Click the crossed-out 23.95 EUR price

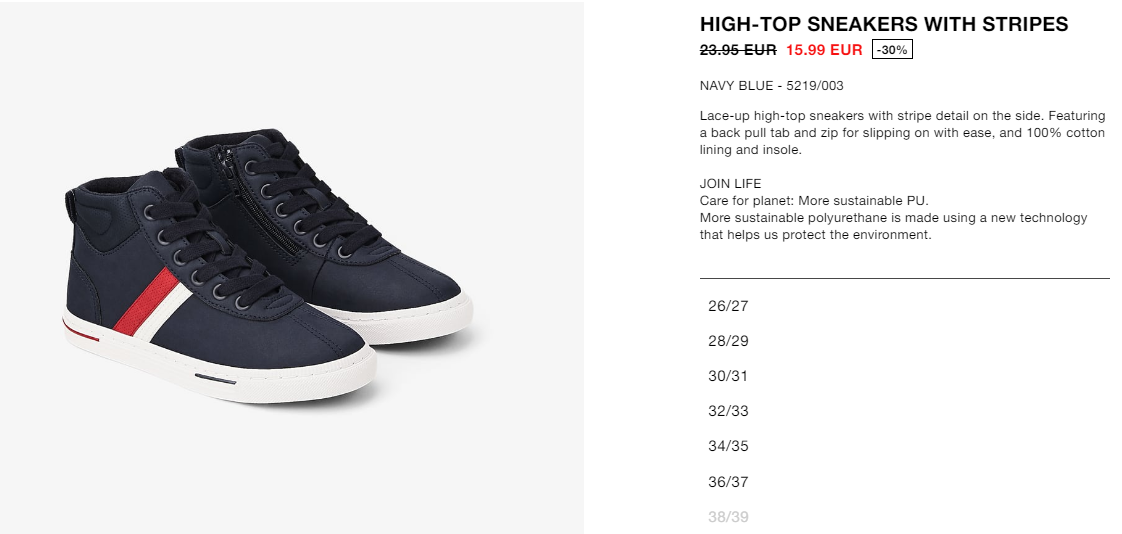click(x=738, y=50)
